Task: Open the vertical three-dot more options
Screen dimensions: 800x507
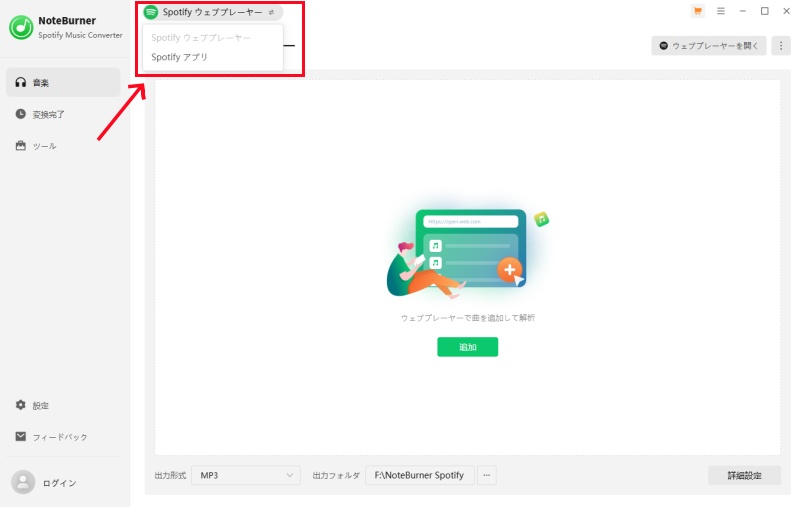Action: click(781, 46)
